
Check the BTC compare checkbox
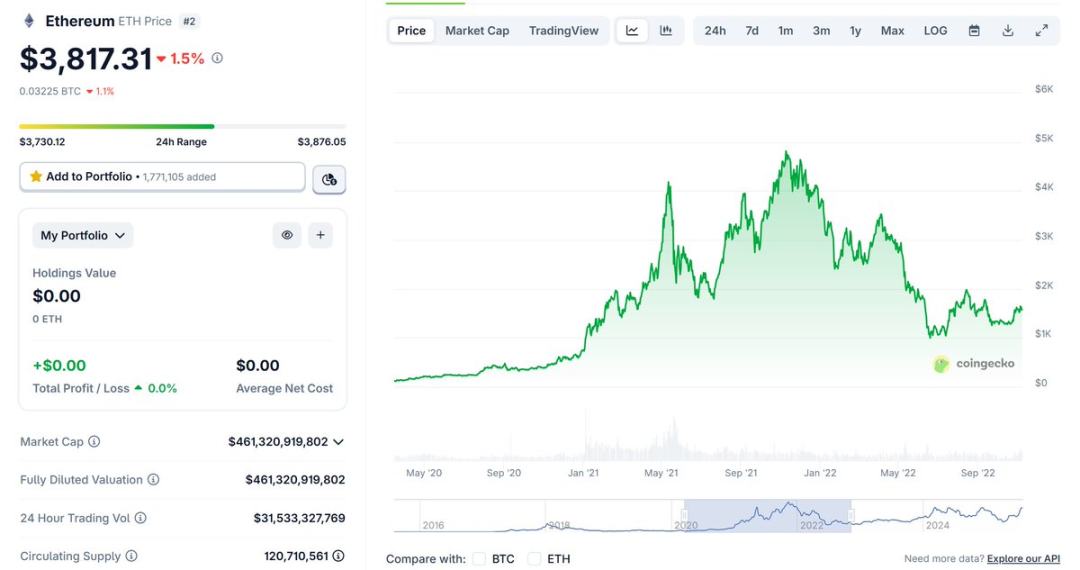point(479,559)
